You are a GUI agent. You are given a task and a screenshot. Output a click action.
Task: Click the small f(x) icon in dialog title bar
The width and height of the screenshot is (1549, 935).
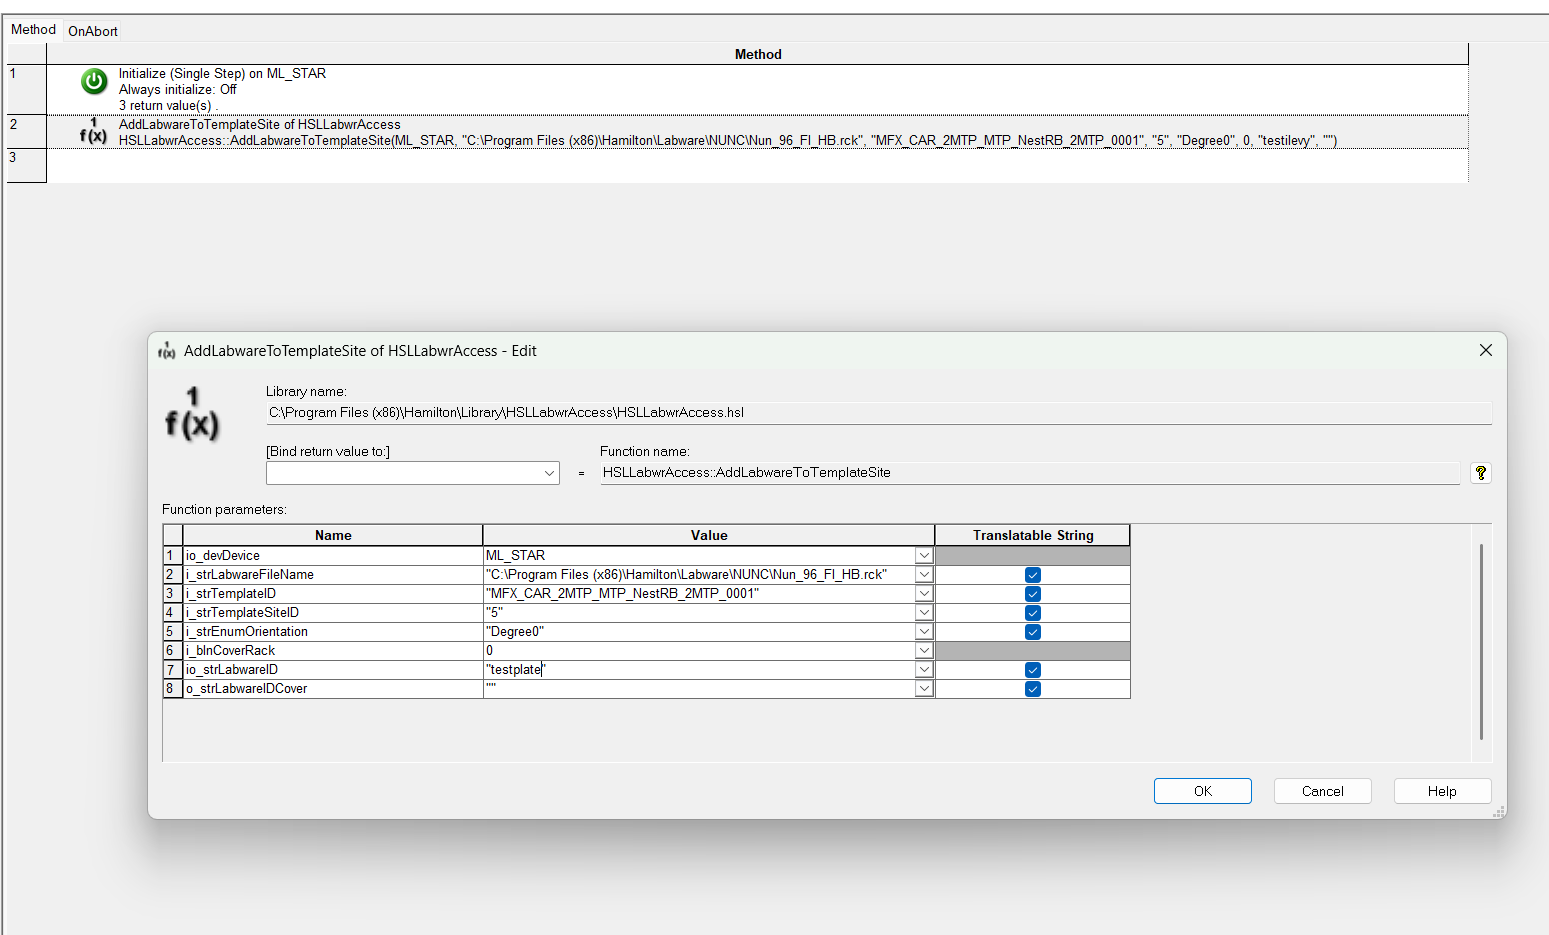point(166,351)
